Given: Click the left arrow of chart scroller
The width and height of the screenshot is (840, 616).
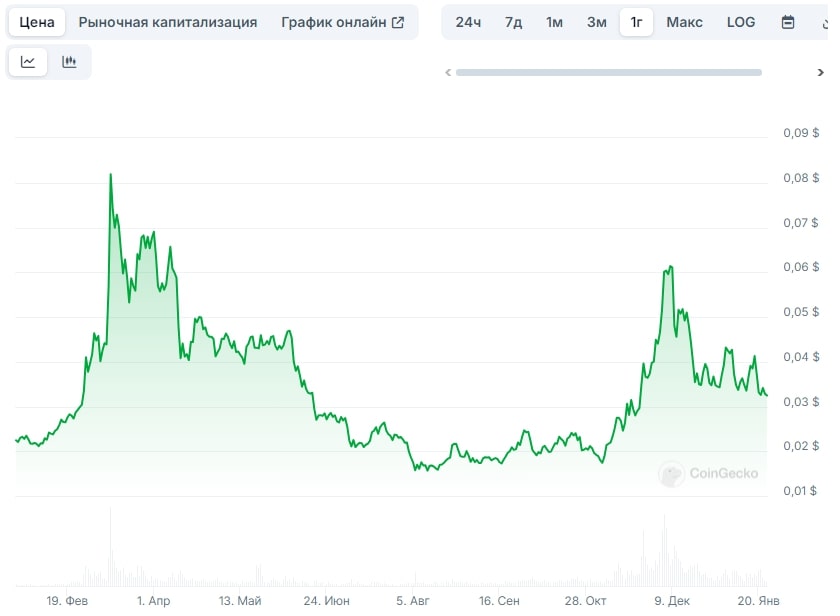Looking at the screenshot, I should tap(448, 72).
